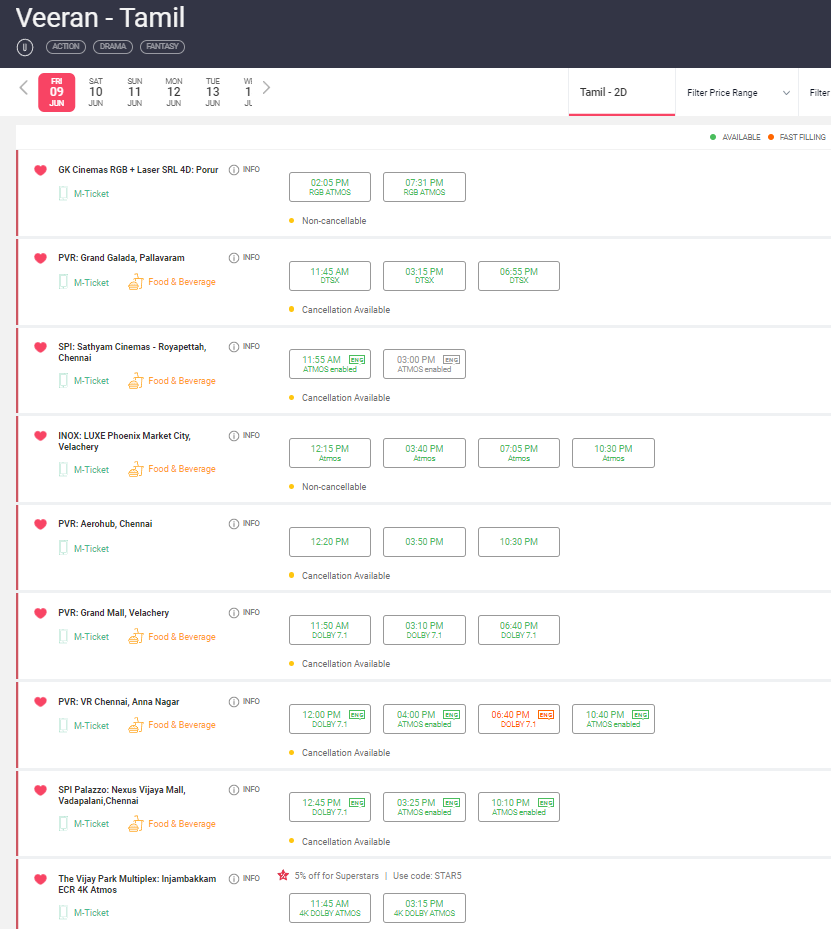Select fast-filling 06:40 PM show at VR Chennai
The width and height of the screenshot is (831, 929).
[x=519, y=719]
